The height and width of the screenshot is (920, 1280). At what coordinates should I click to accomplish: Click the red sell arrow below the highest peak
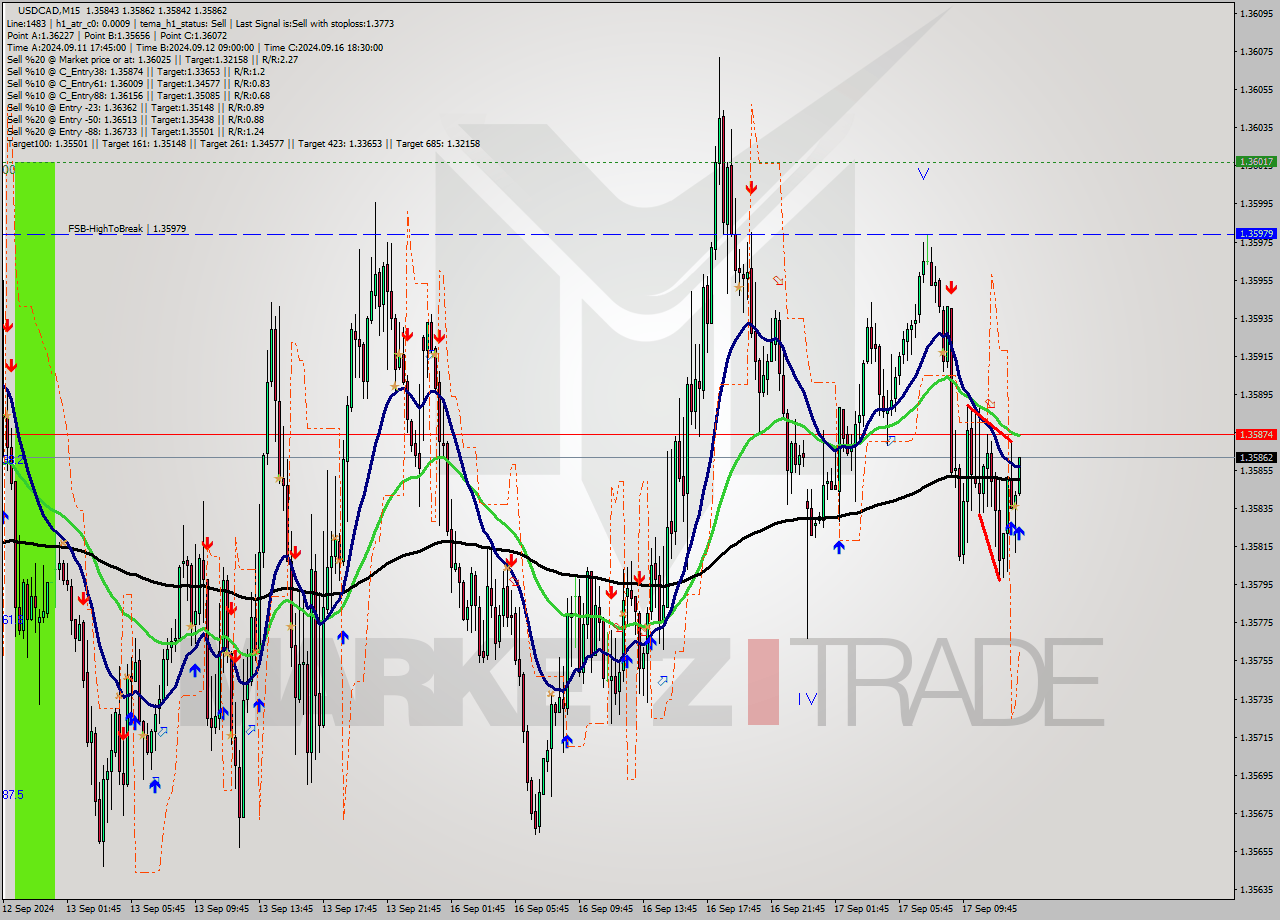pyautogui.click(x=751, y=187)
